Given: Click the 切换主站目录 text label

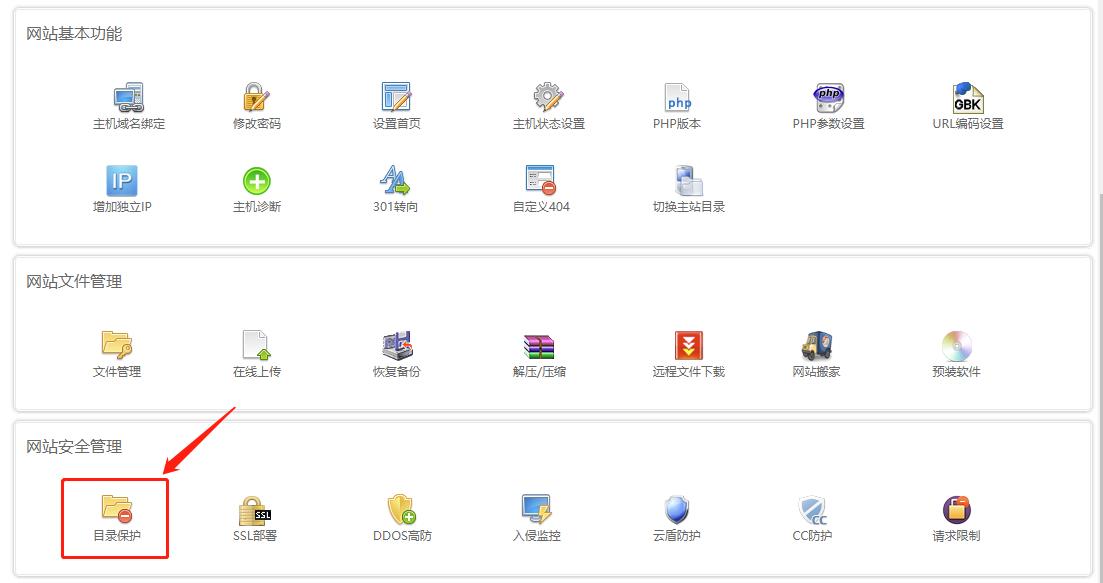Looking at the screenshot, I should point(689,207).
